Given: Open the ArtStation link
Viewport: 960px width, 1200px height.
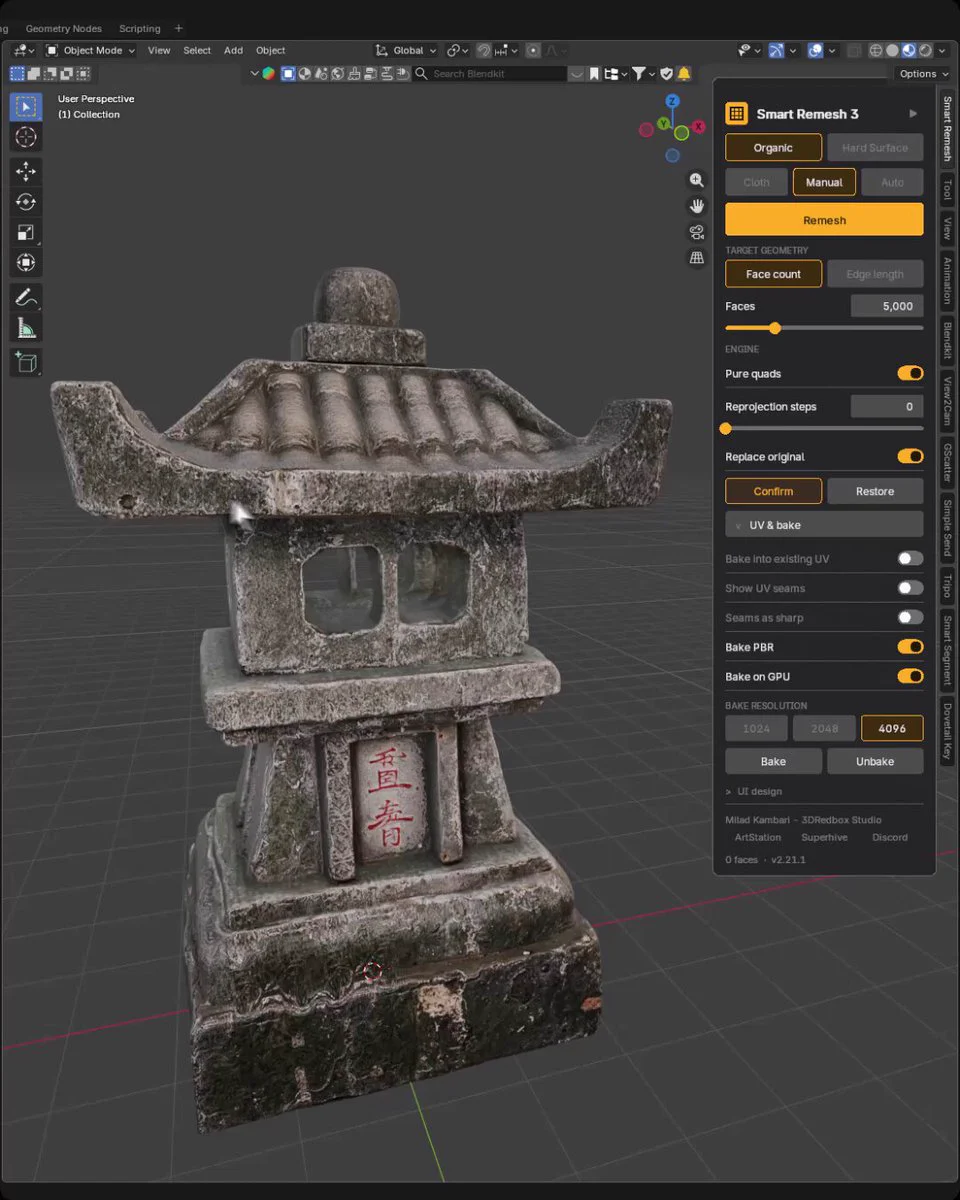Looking at the screenshot, I should click(x=758, y=837).
